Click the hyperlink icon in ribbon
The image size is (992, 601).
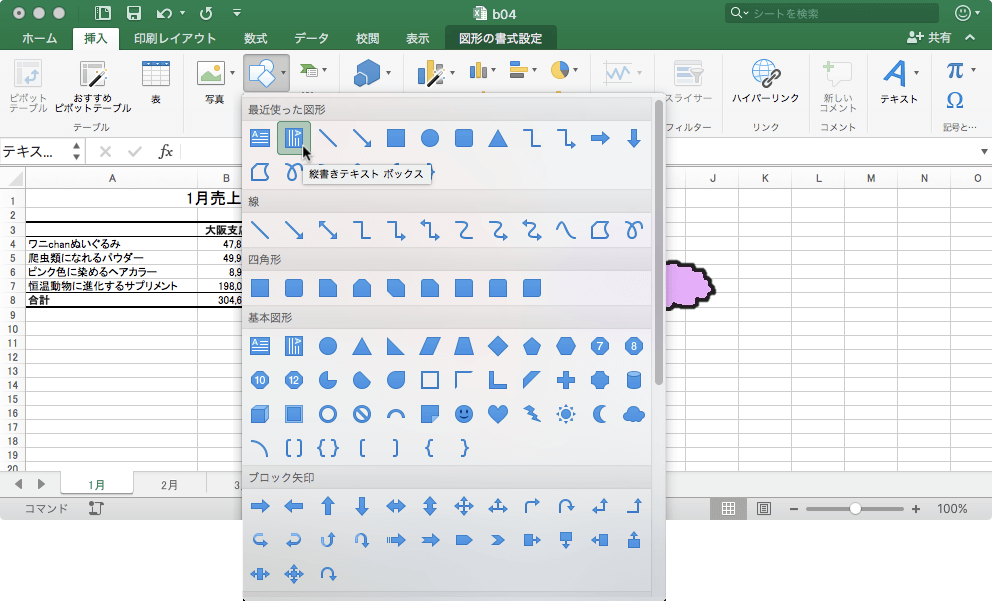(765, 75)
